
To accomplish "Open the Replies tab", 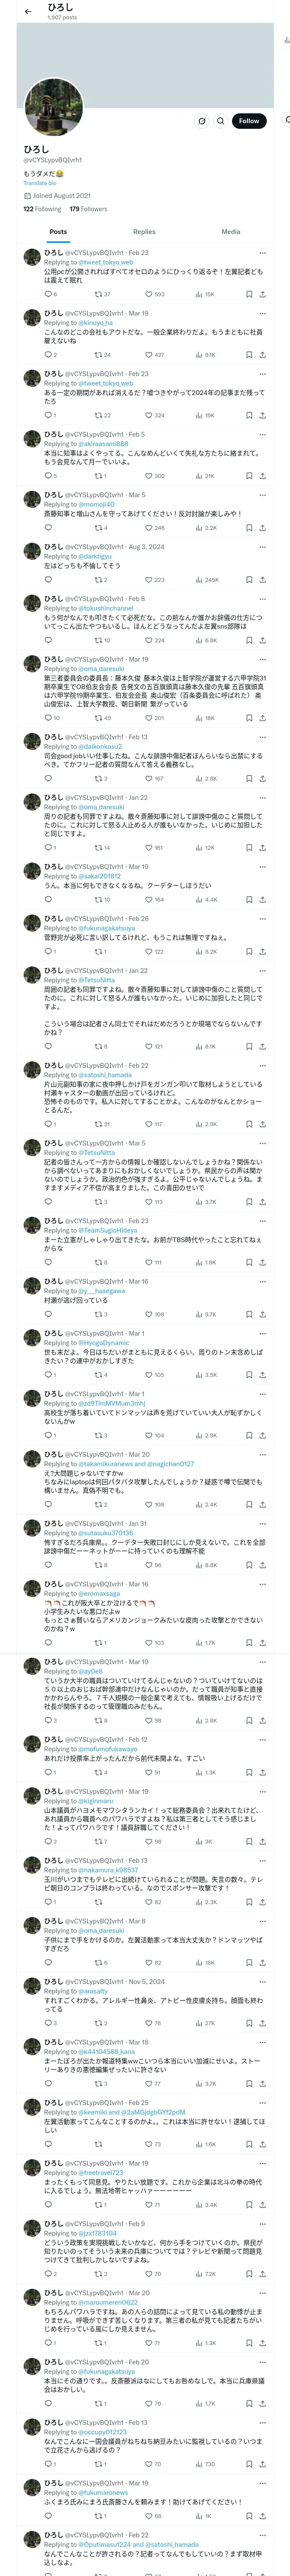I will point(144,232).
